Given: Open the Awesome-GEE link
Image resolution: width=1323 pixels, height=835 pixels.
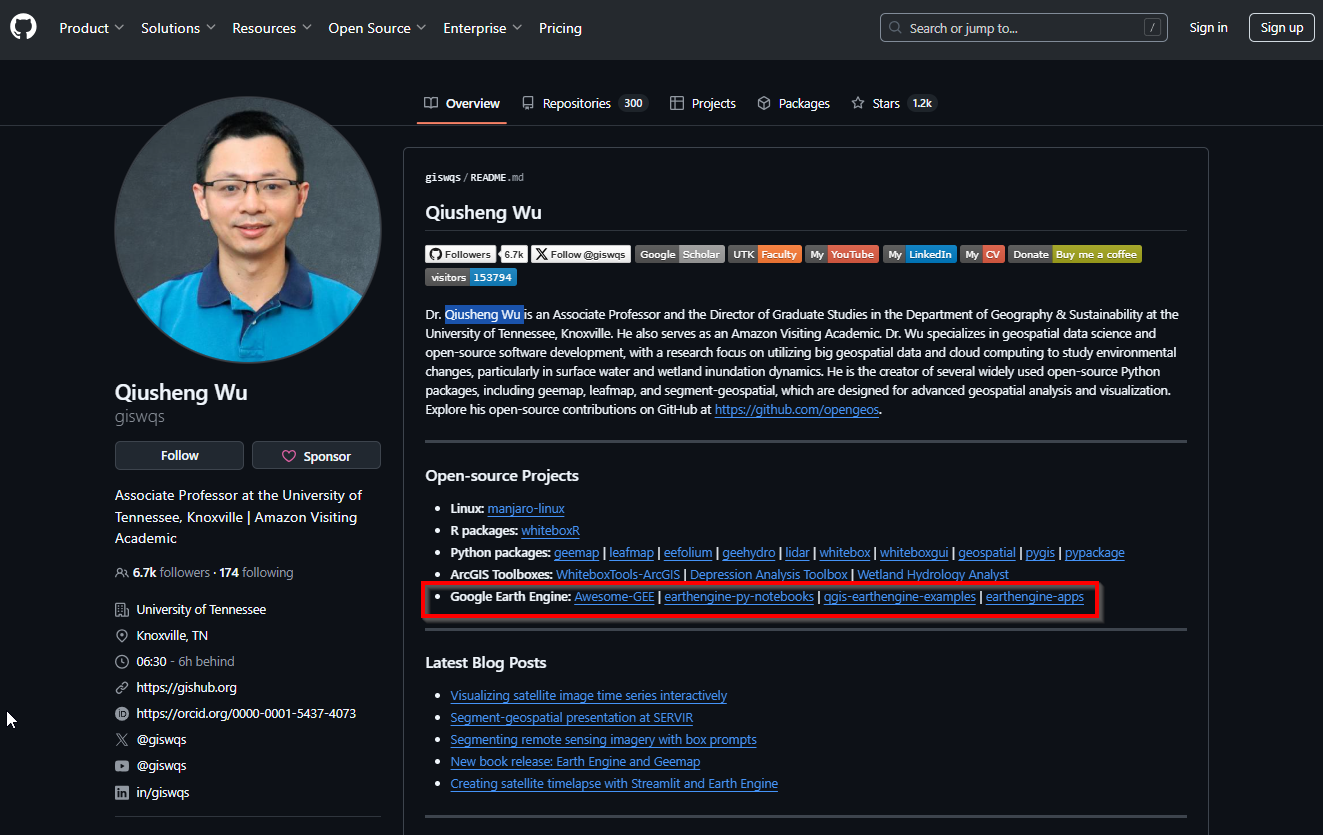Looking at the screenshot, I should (615, 597).
